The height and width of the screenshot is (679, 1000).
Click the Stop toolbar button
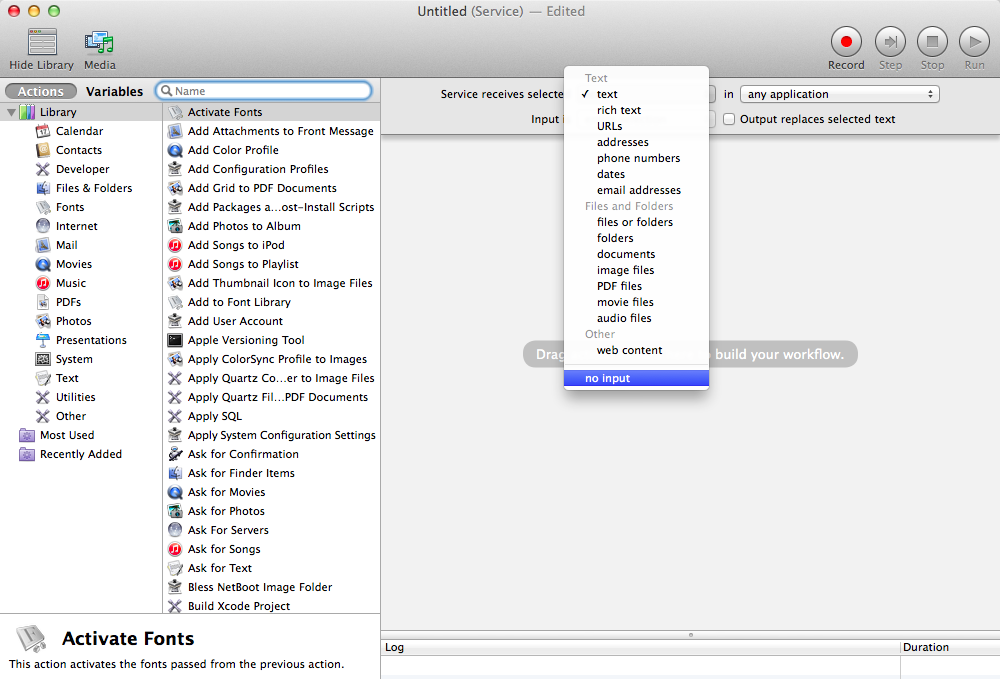point(932,42)
